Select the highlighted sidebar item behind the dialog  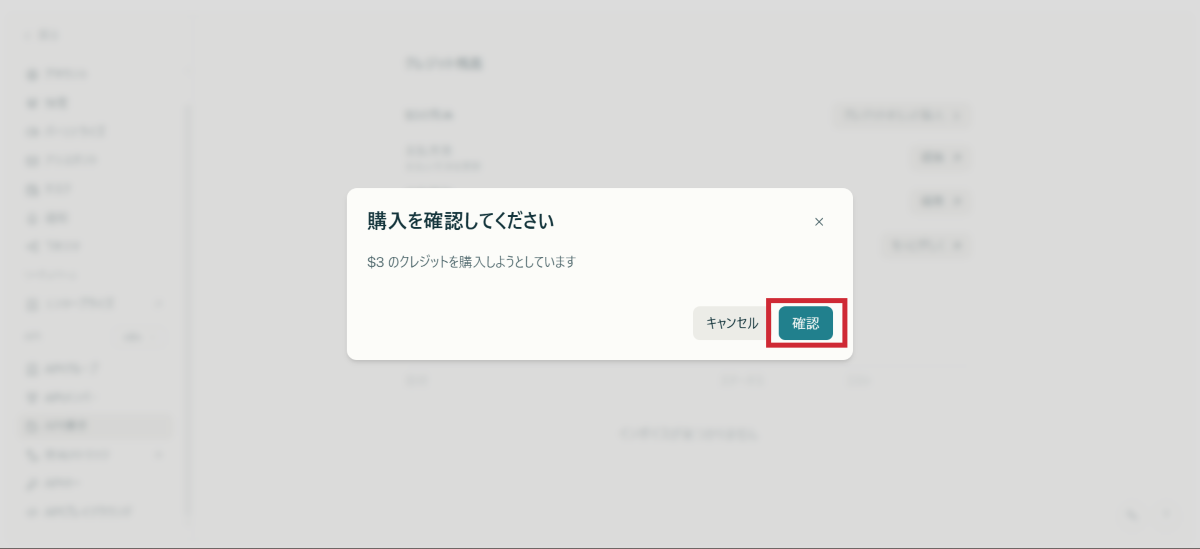click(x=96, y=425)
